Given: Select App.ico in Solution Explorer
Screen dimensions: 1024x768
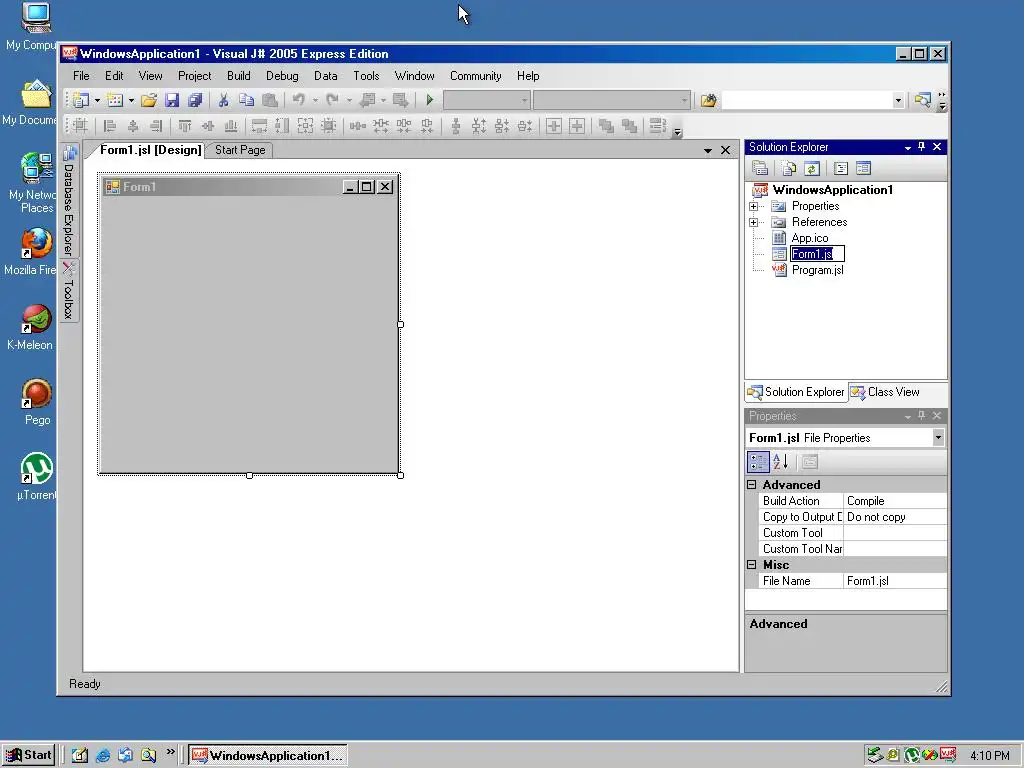Looking at the screenshot, I should [810, 238].
